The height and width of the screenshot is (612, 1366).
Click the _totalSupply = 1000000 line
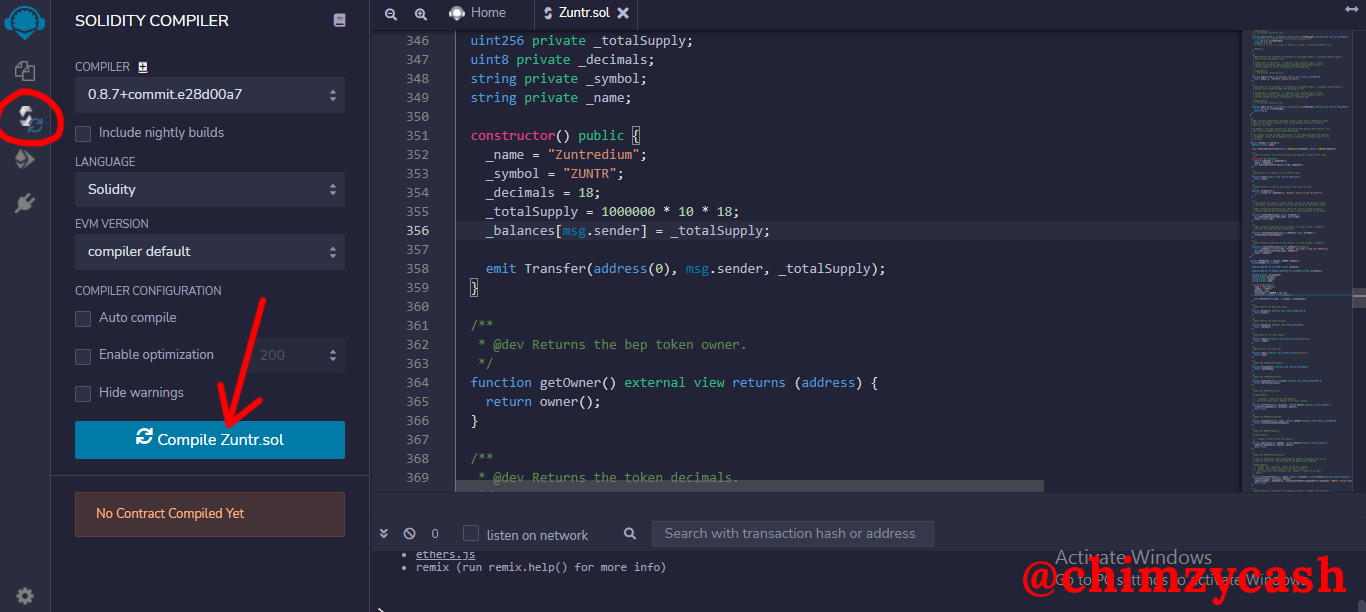[x=612, y=212]
